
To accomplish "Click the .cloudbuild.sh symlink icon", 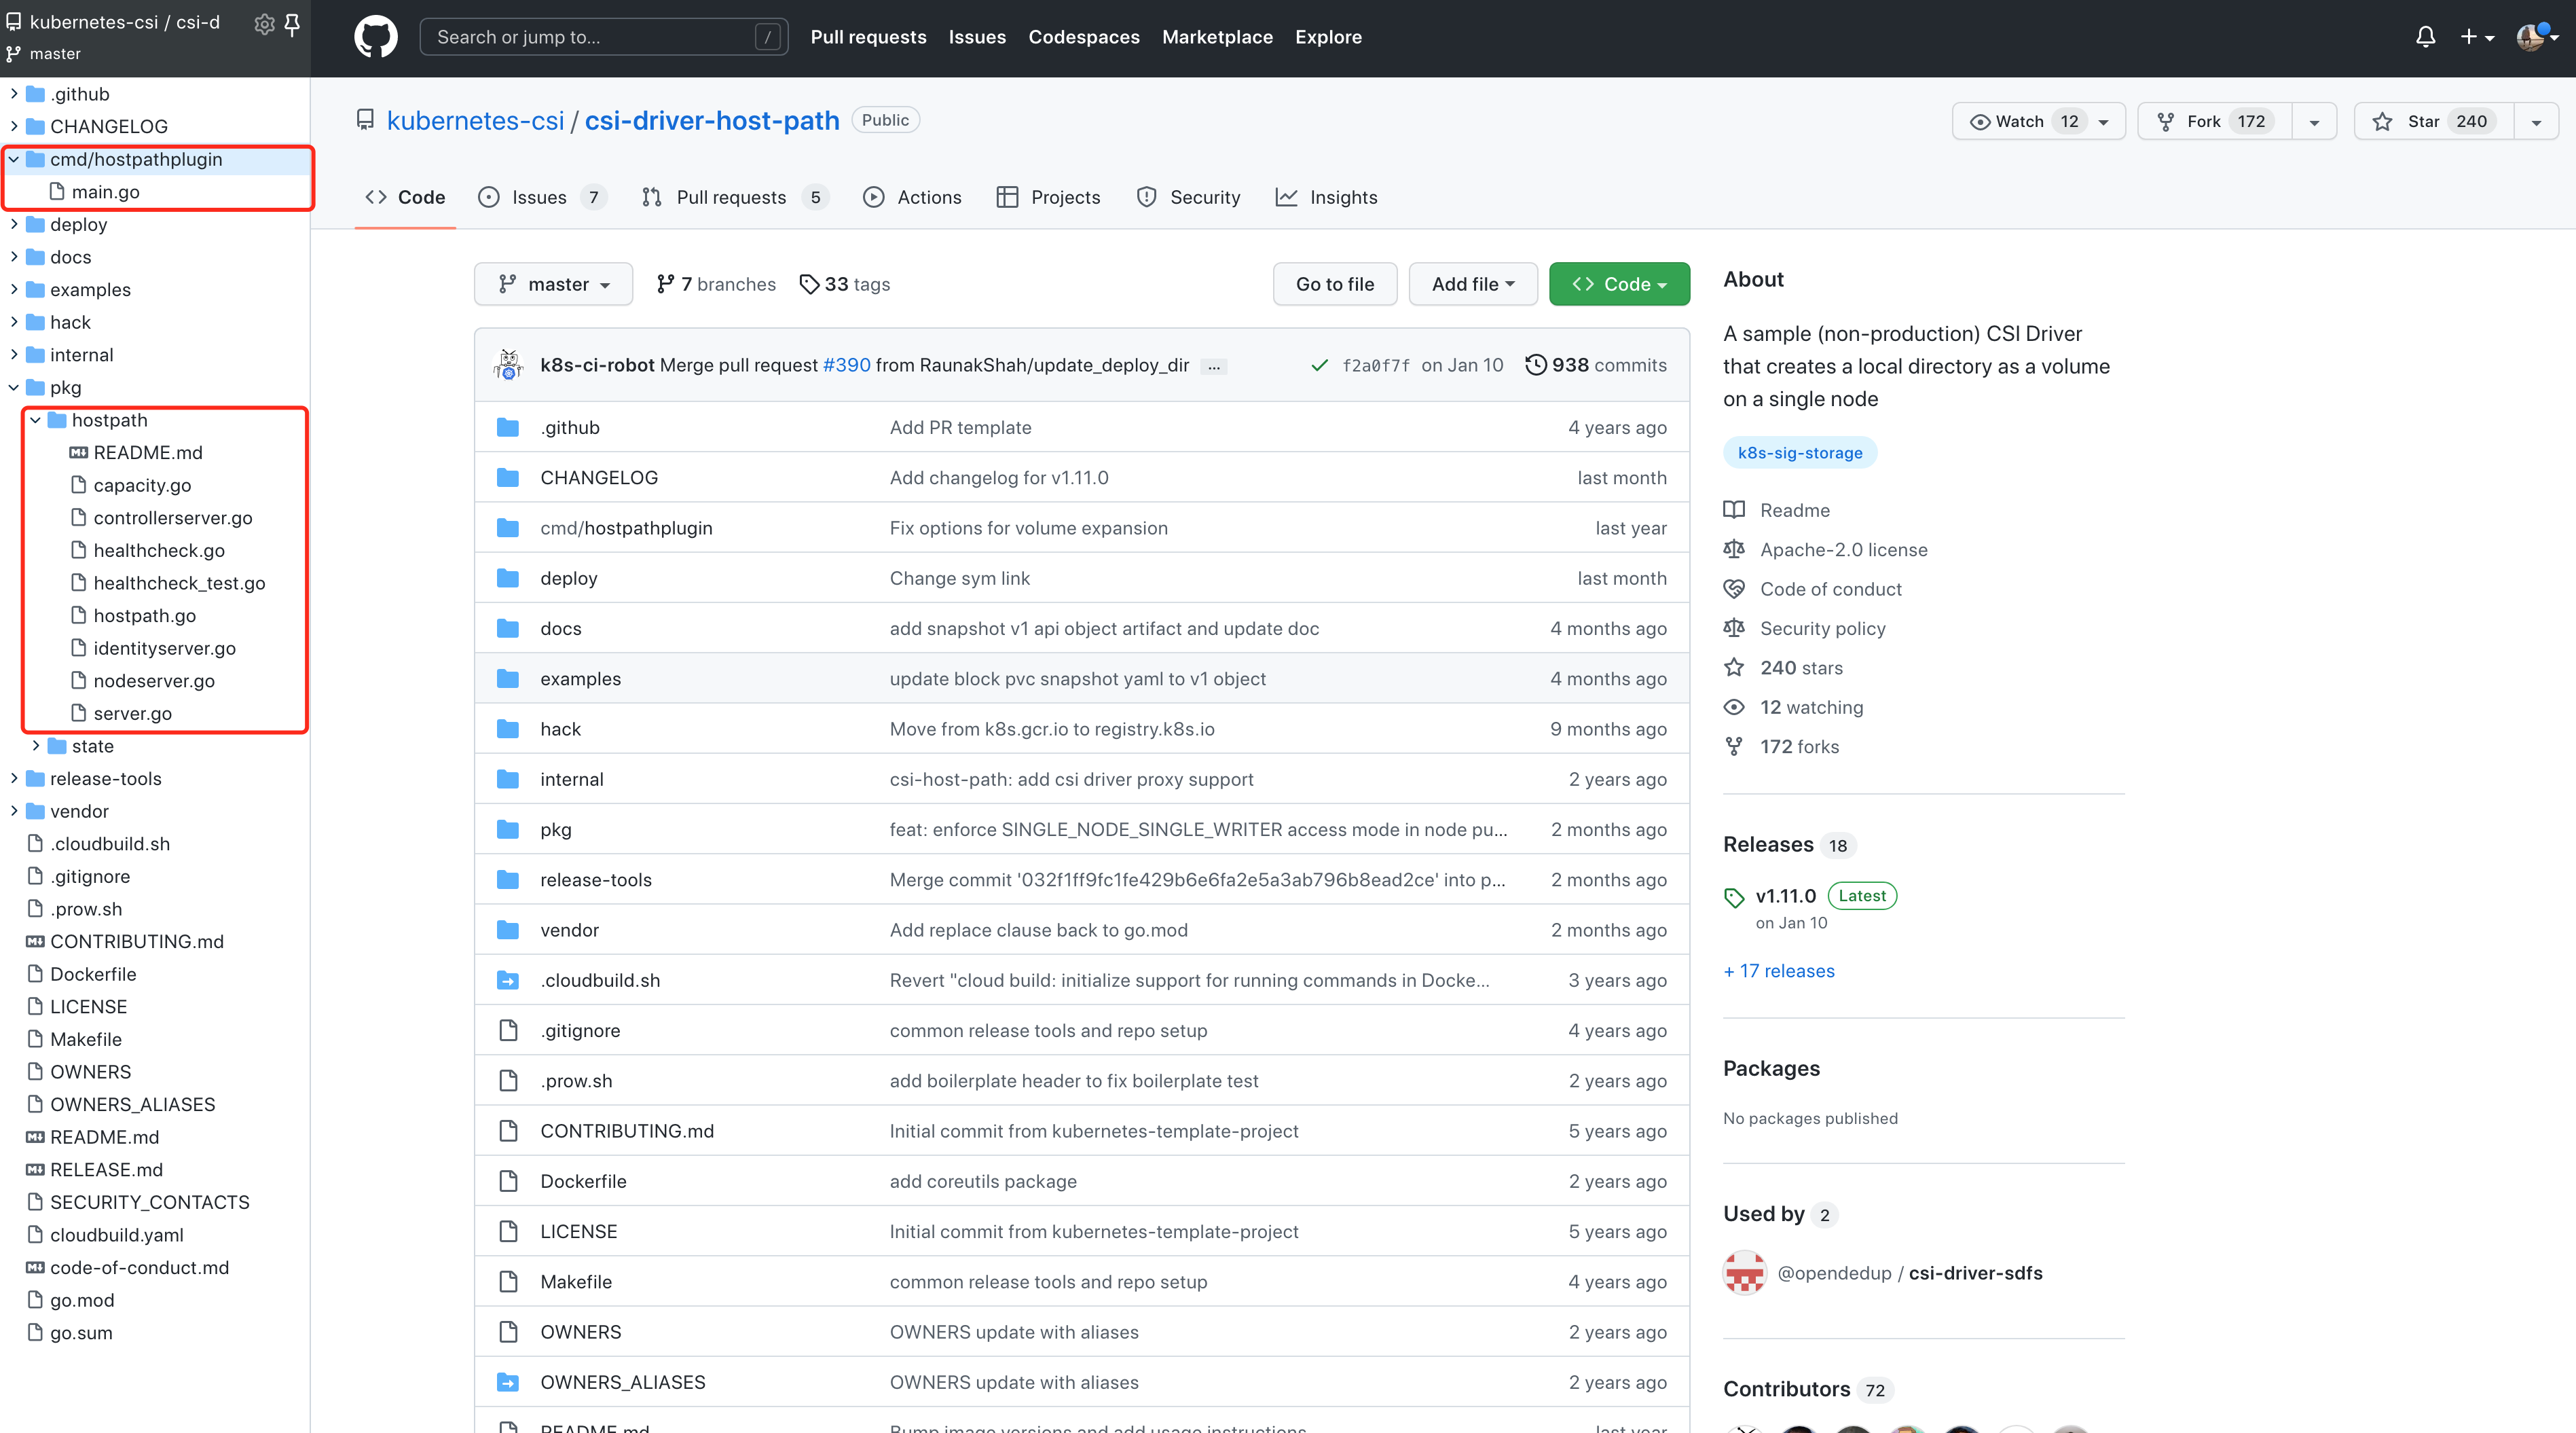I will point(508,980).
